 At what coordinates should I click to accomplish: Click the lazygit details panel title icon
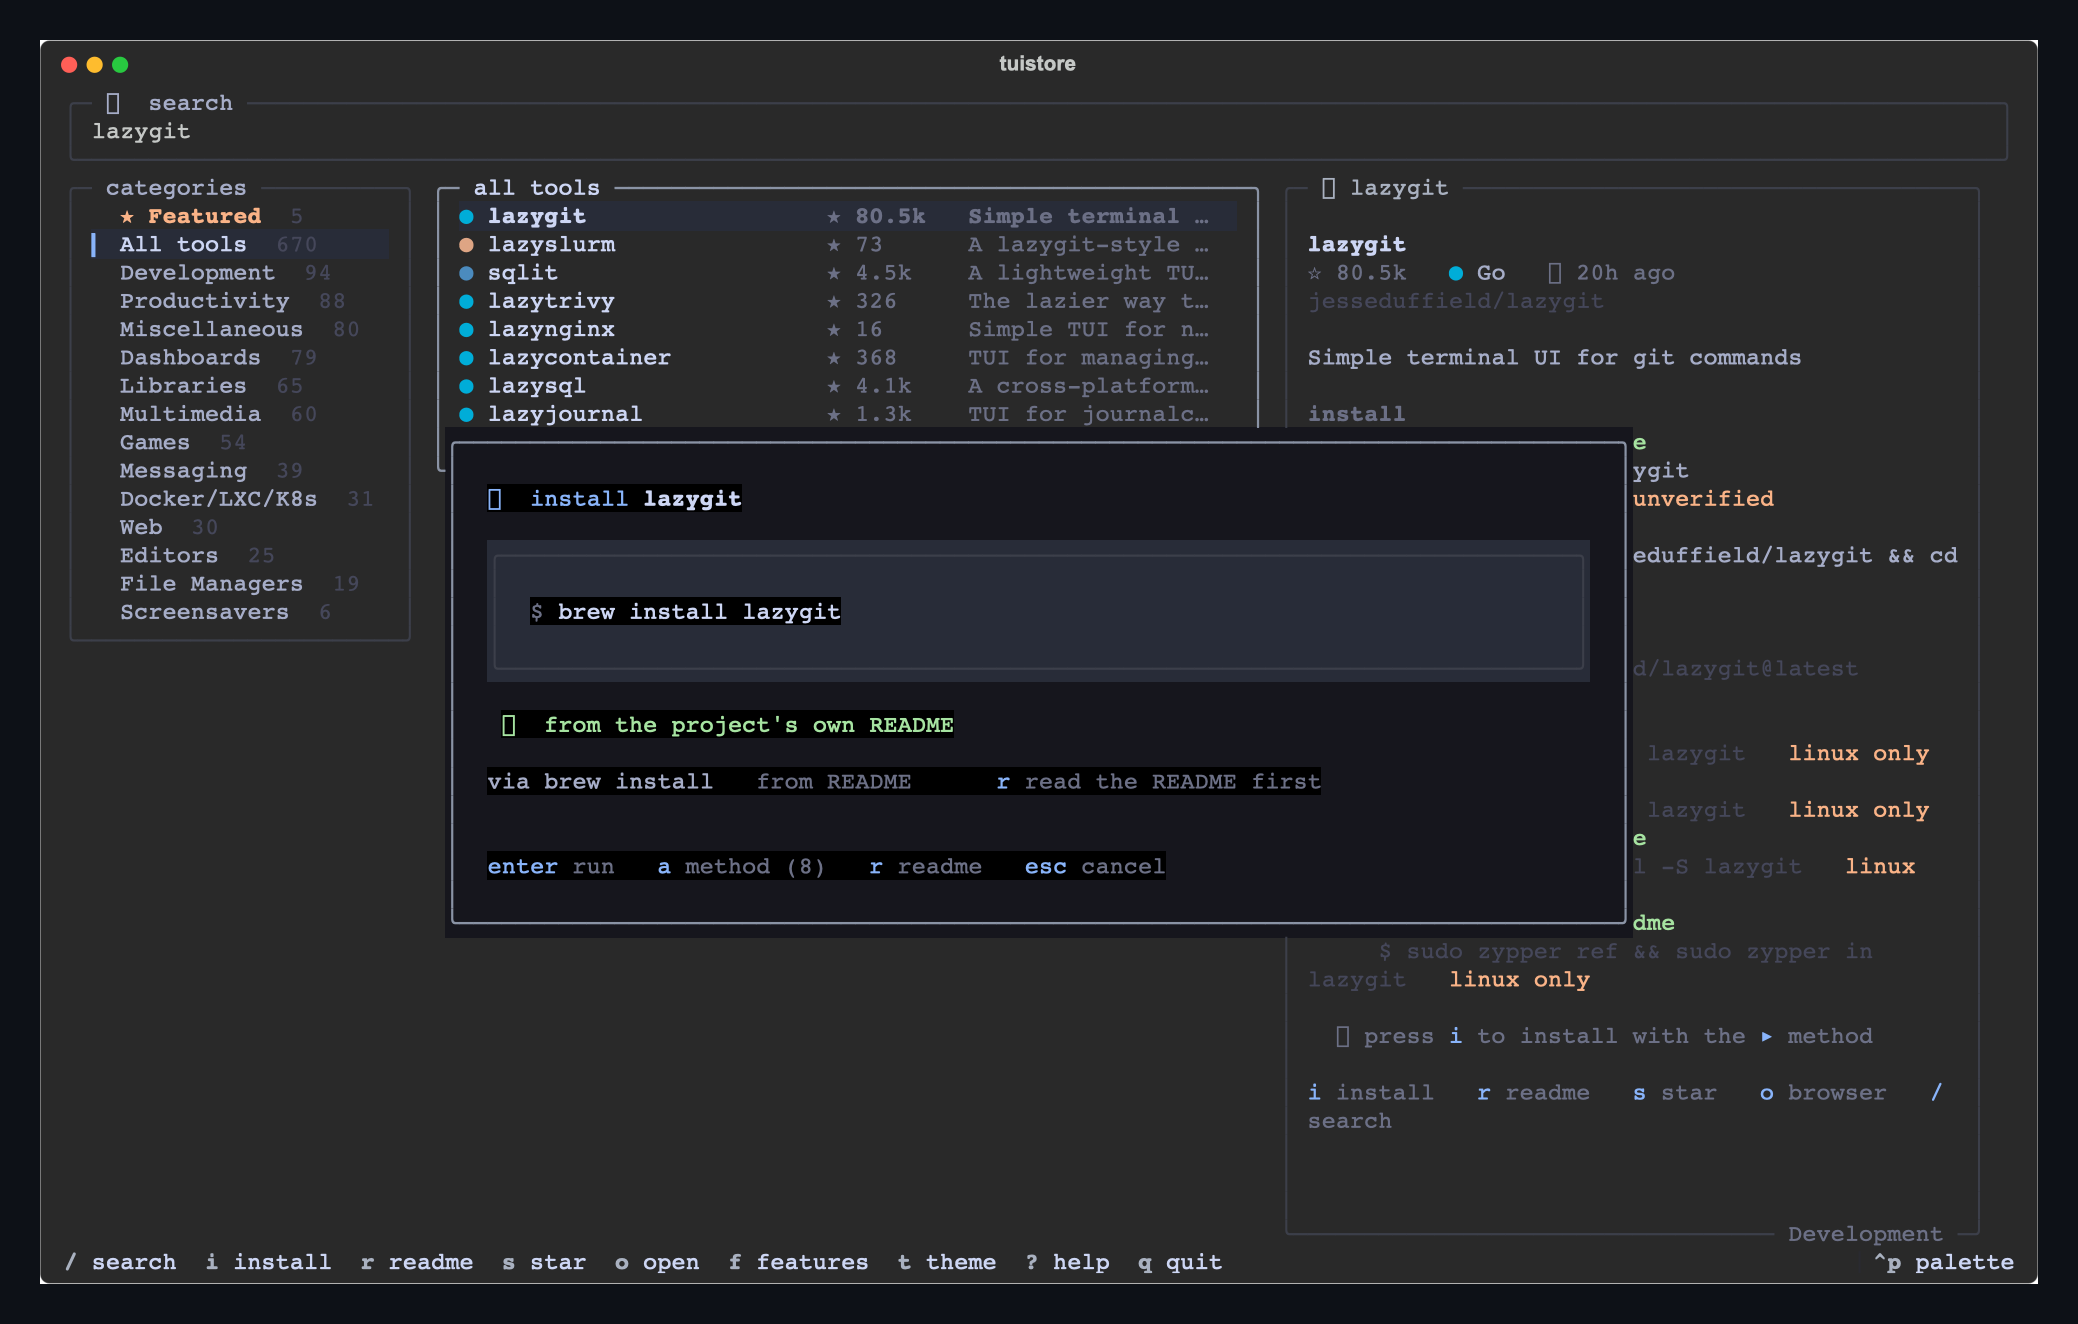[1328, 188]
